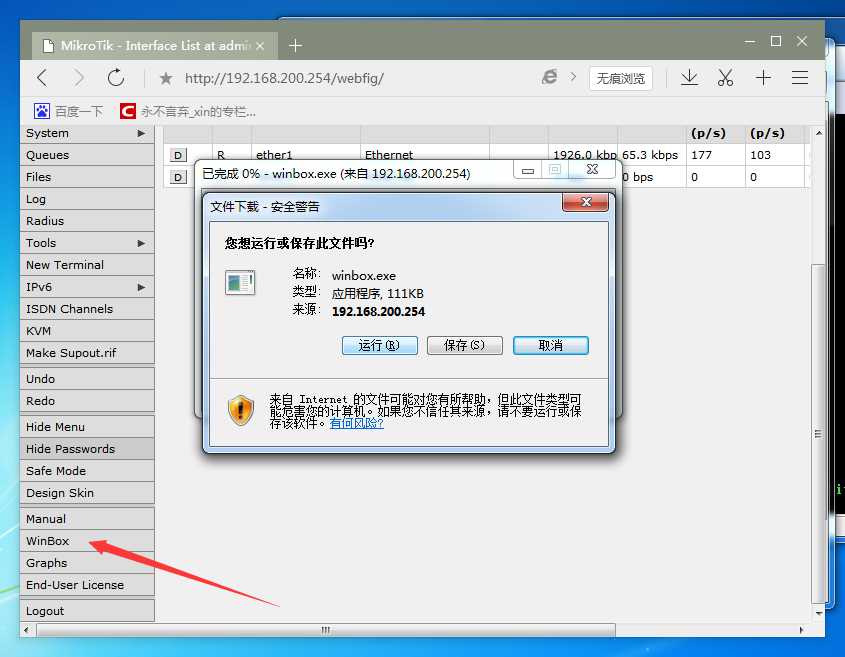
Task: Click the Redo sidebar button
Action: pos(87,401)
